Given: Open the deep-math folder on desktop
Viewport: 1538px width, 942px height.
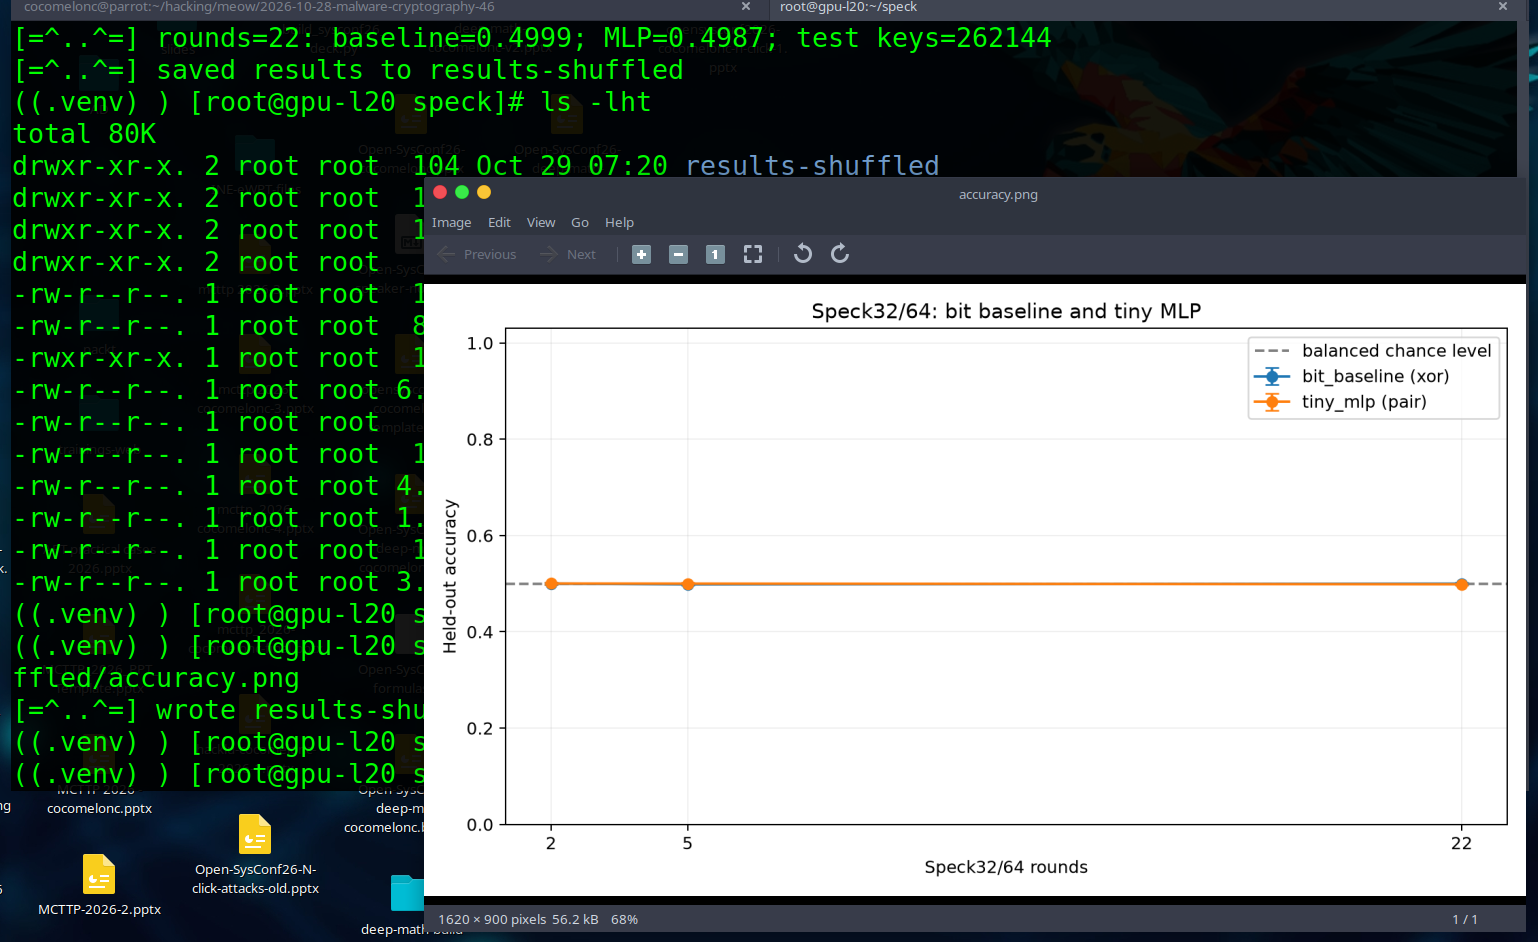Looking at the screenshot, I should click(407, 903).
